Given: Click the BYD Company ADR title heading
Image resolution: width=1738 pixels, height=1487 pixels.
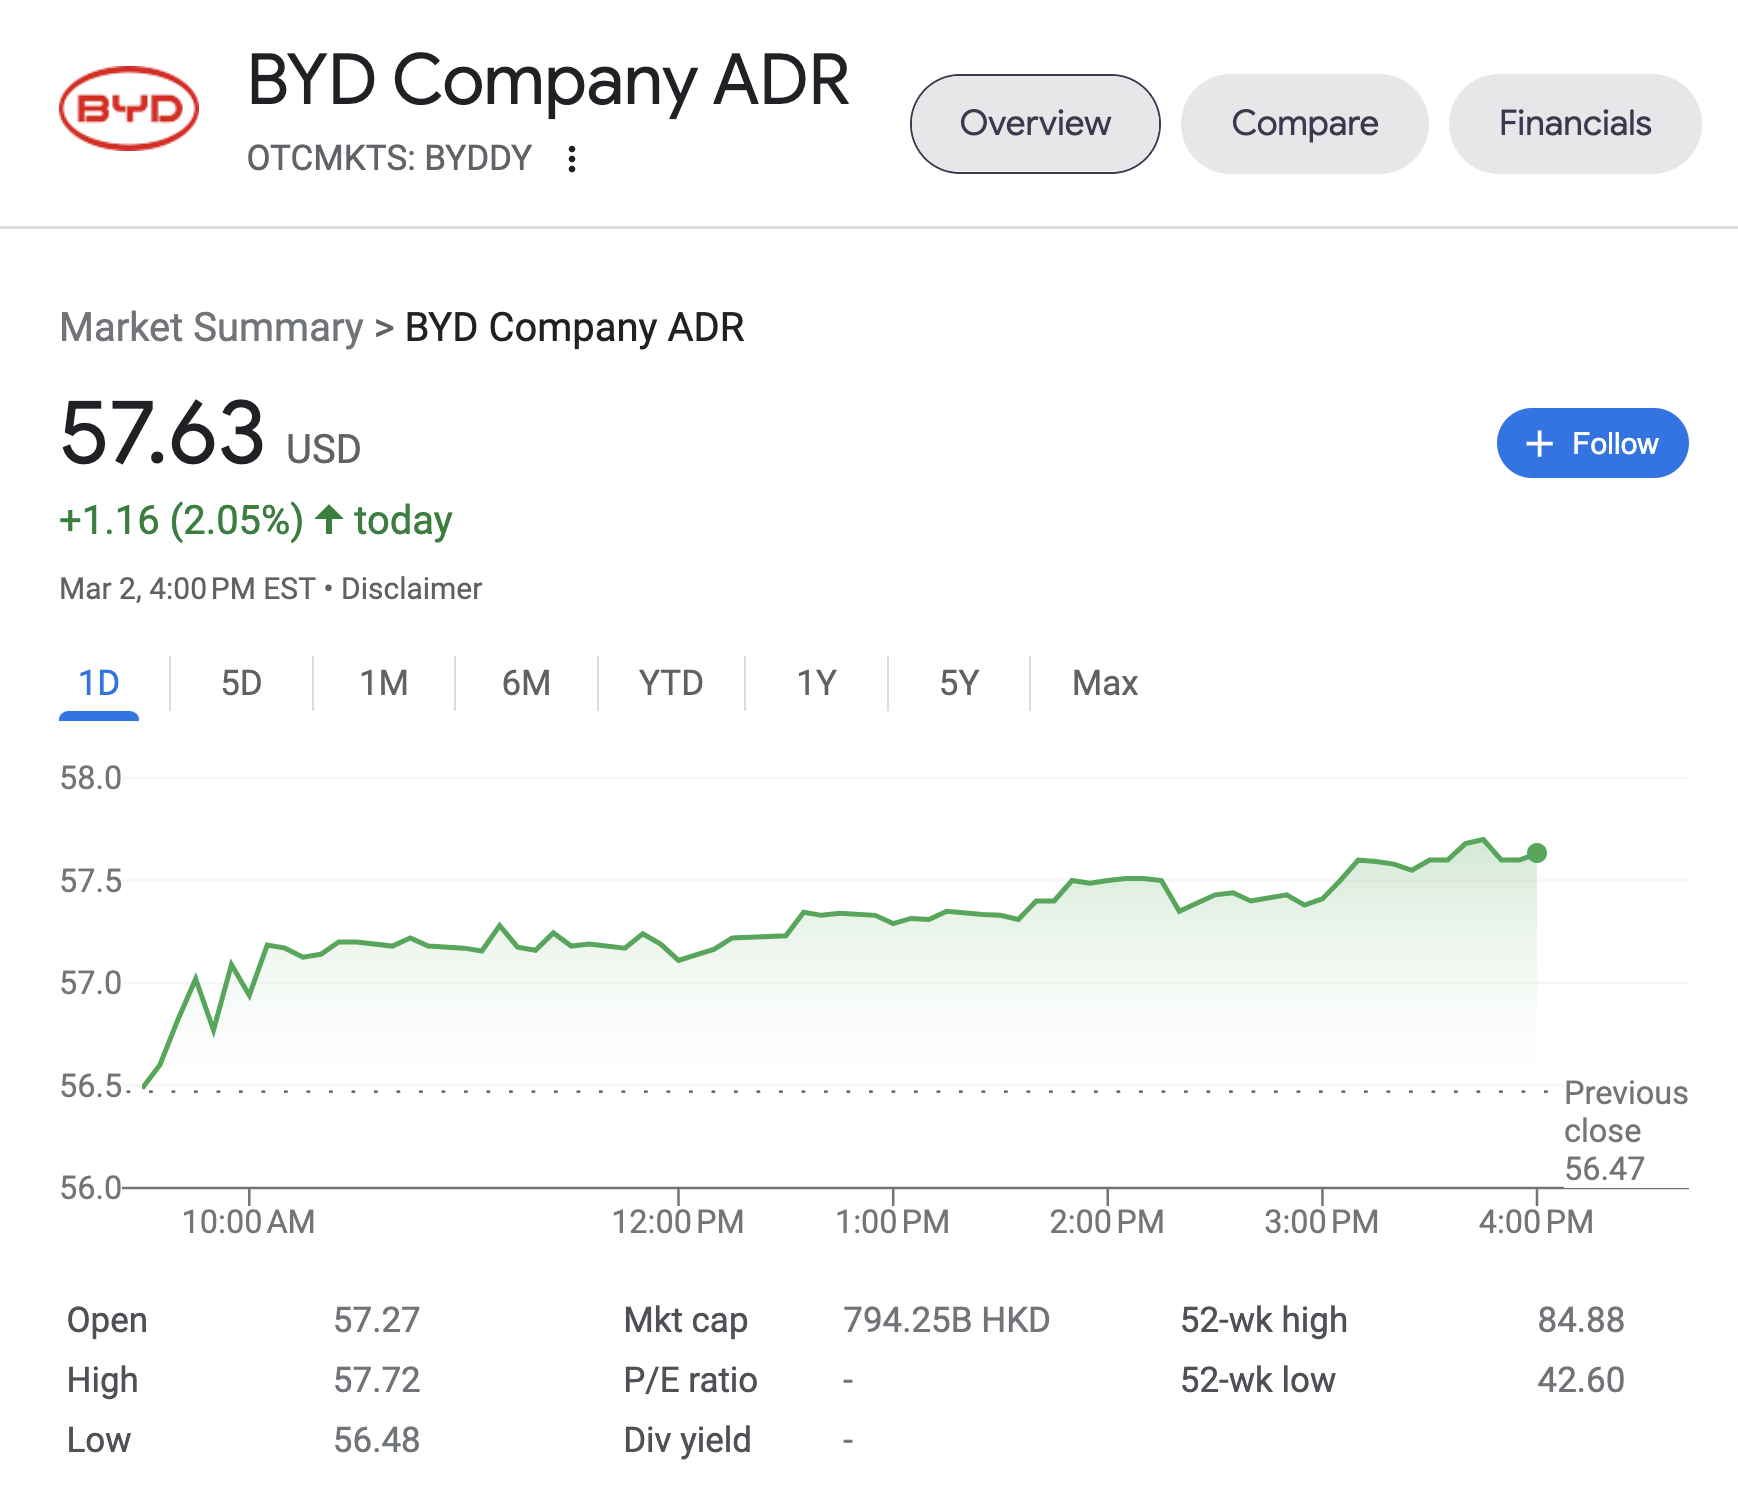Looking at the screenshot, I should (x=548, y=82).
